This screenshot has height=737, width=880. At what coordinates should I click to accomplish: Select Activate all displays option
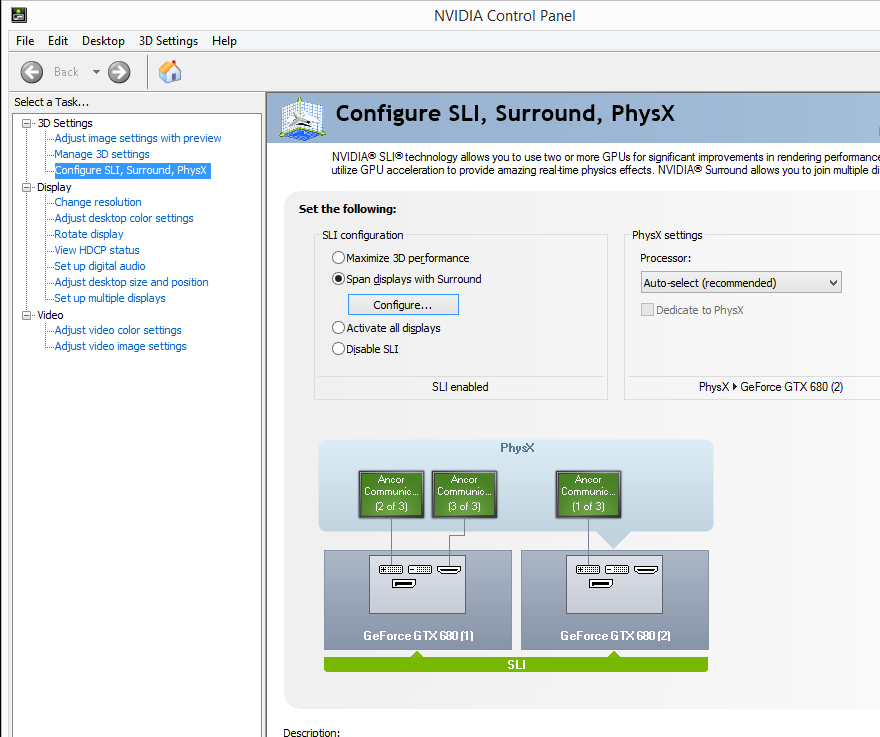386,328
